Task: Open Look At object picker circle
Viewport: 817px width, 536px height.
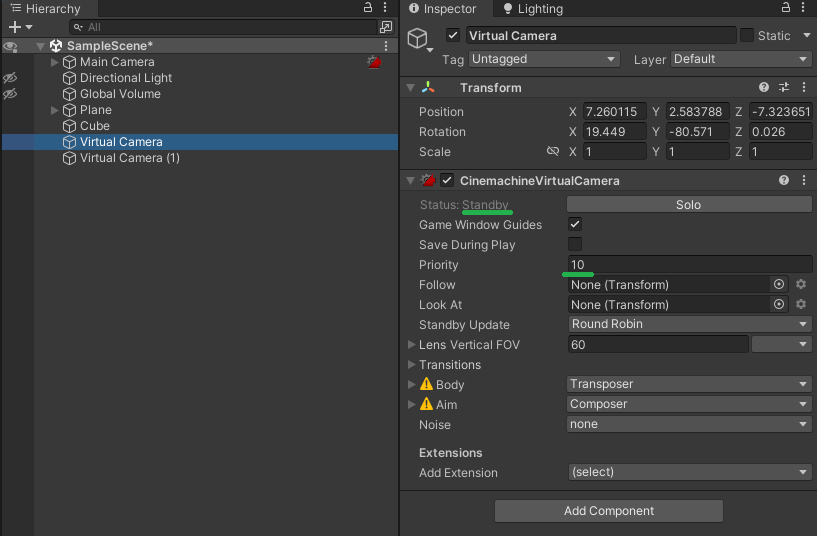Action: tap(778, 304)
